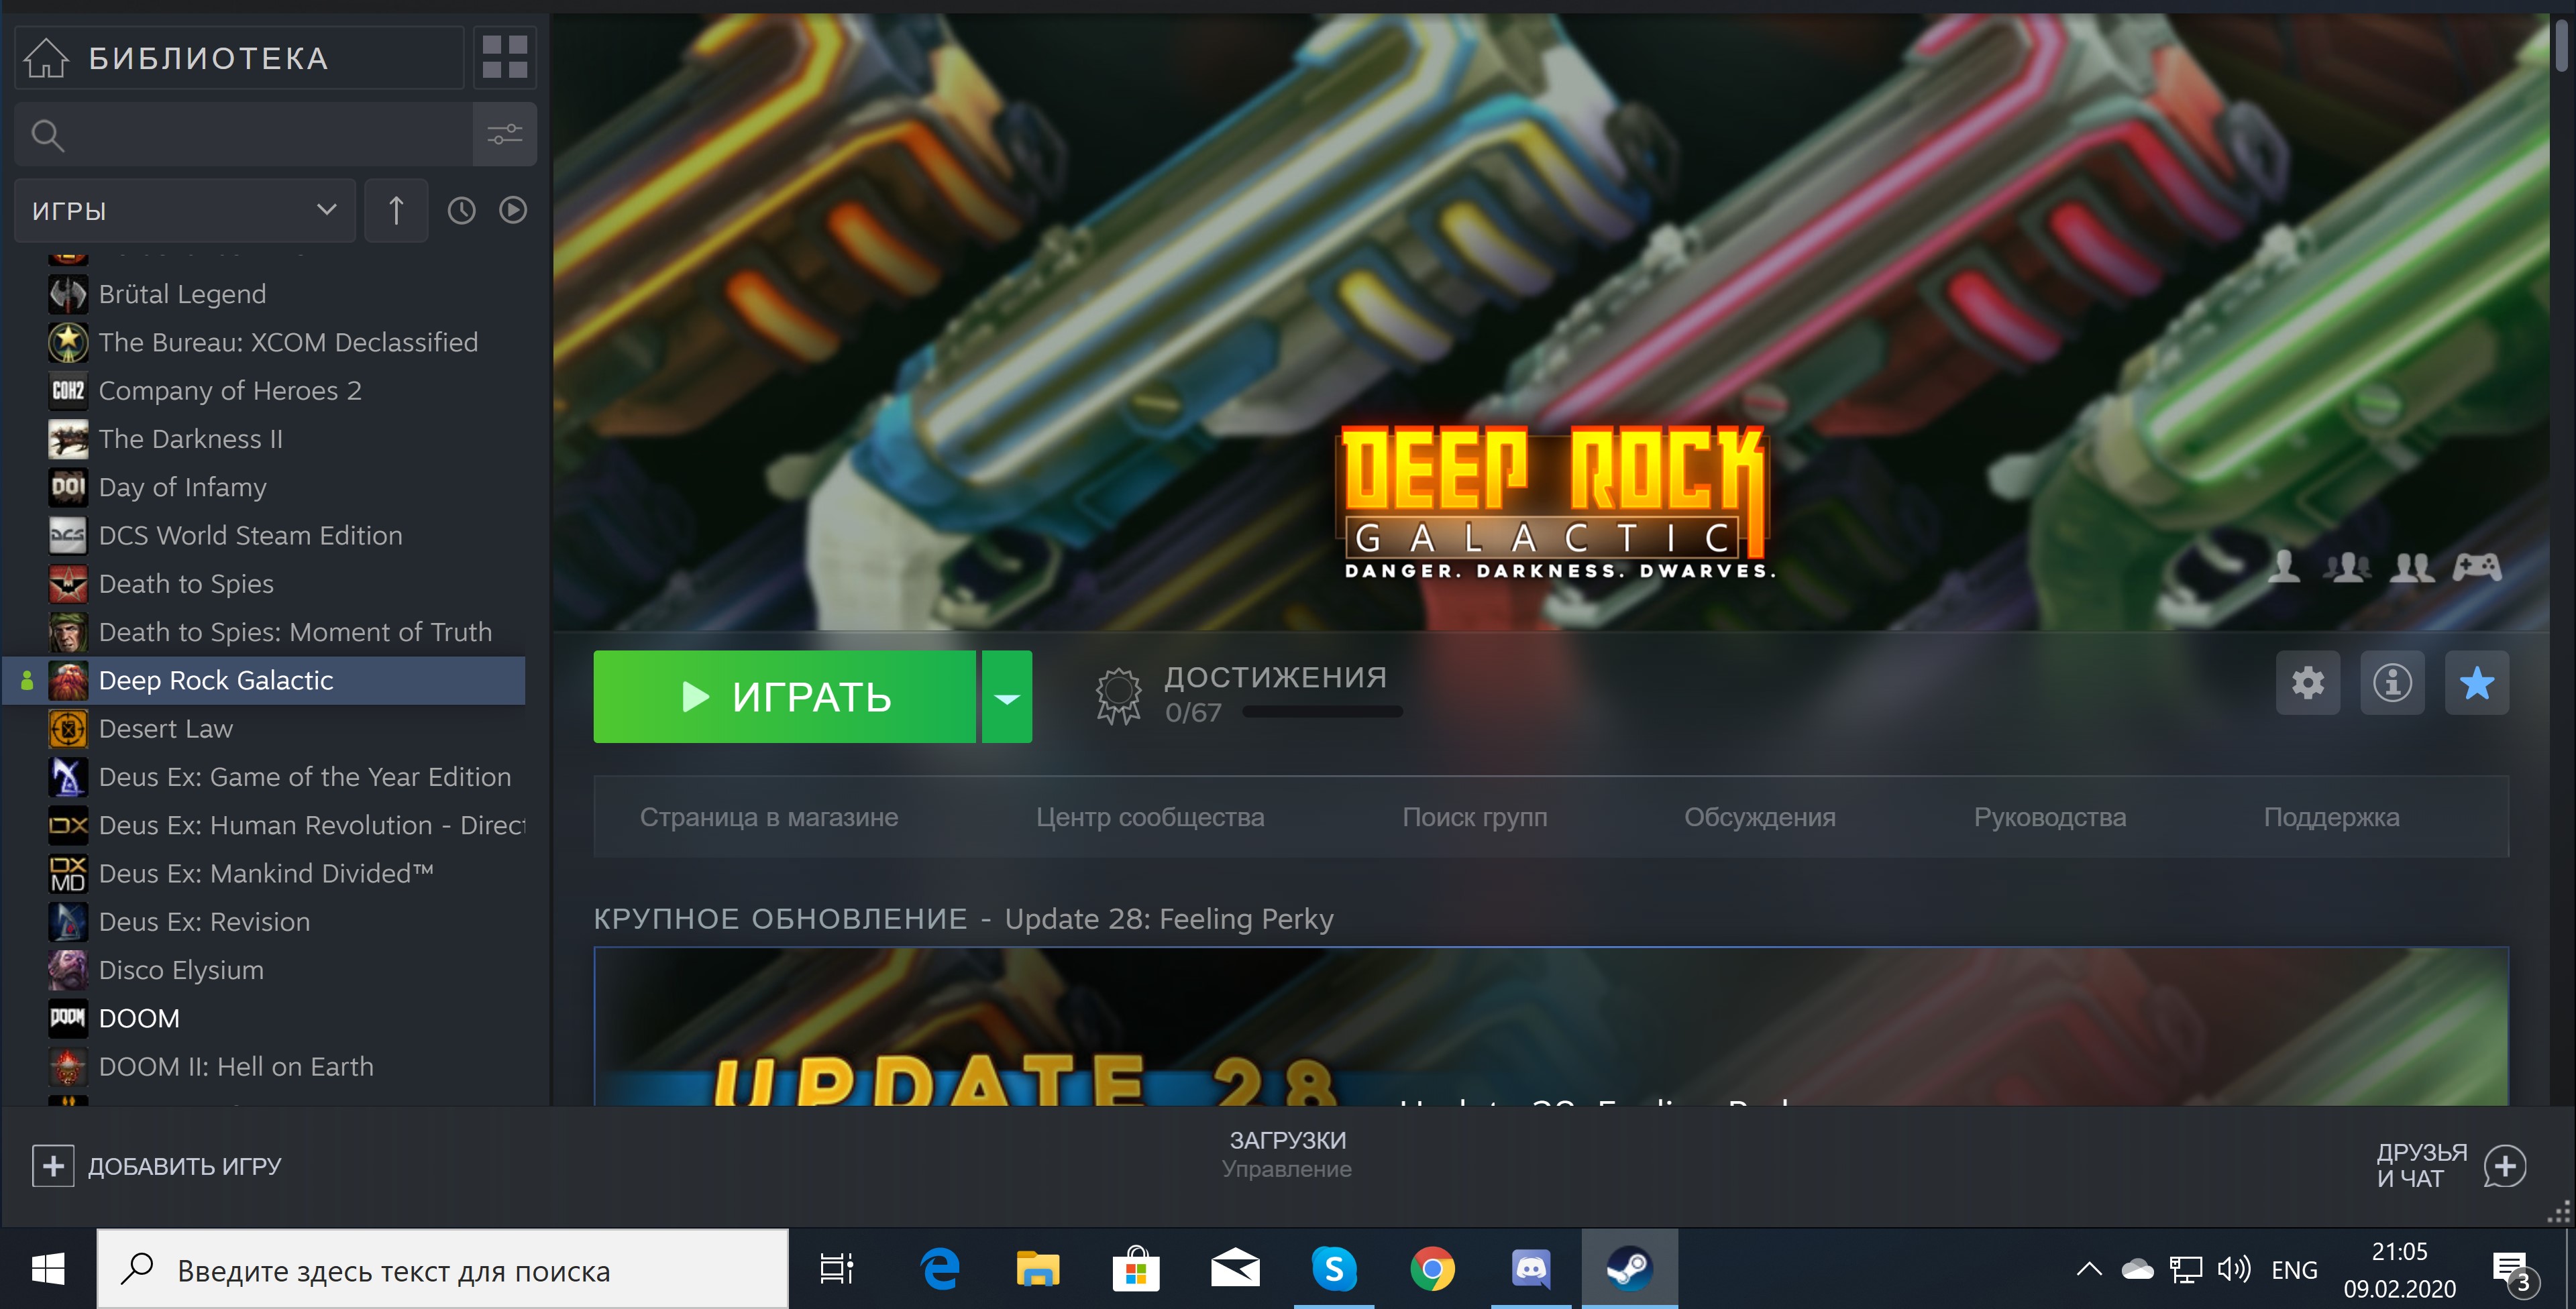Open Discord from taskbar

pyautogui.click(x=1531, y=1269)
